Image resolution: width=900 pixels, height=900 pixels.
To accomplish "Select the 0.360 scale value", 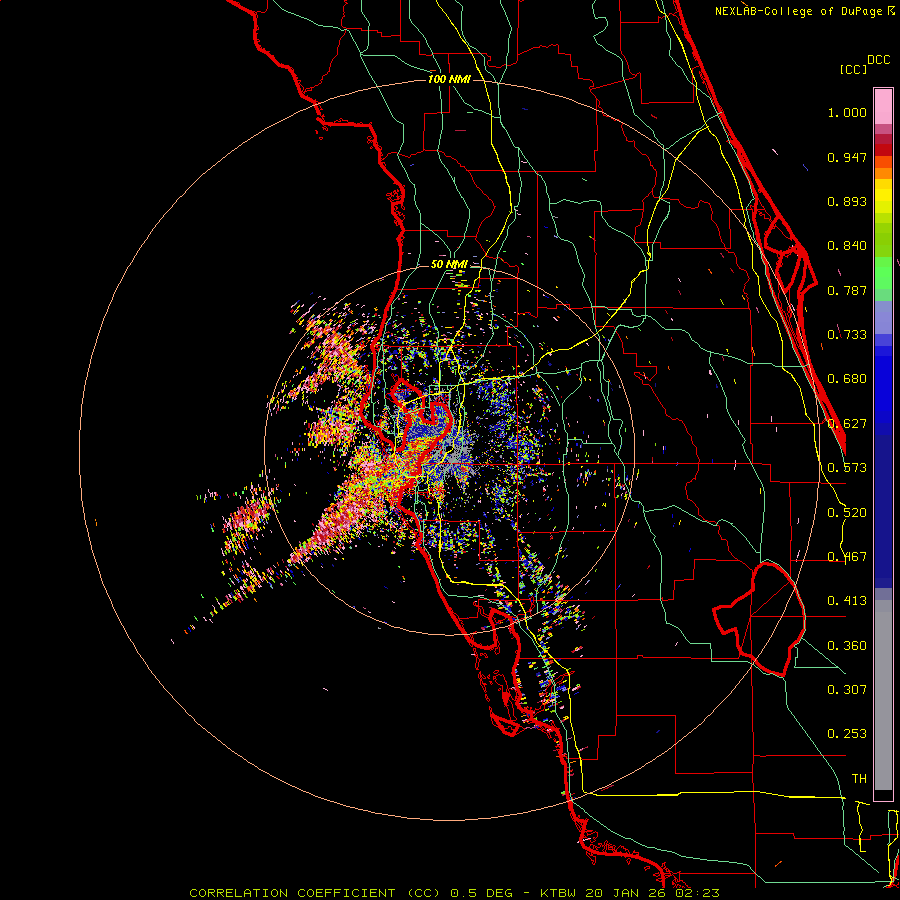I will pos(847,646).
